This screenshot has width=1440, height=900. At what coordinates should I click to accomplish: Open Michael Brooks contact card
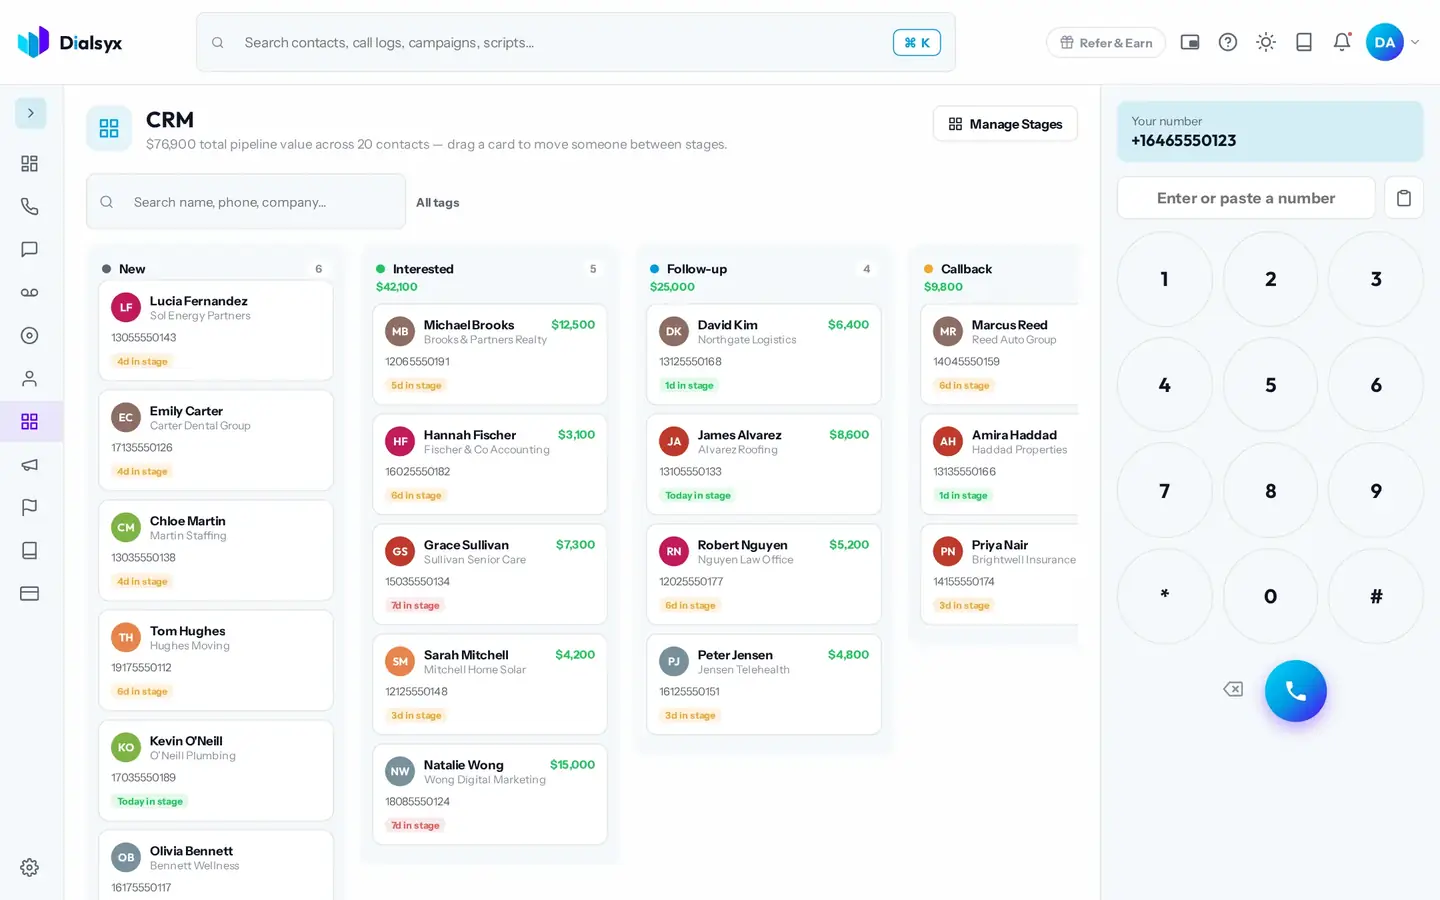click(x=490, y=354)
